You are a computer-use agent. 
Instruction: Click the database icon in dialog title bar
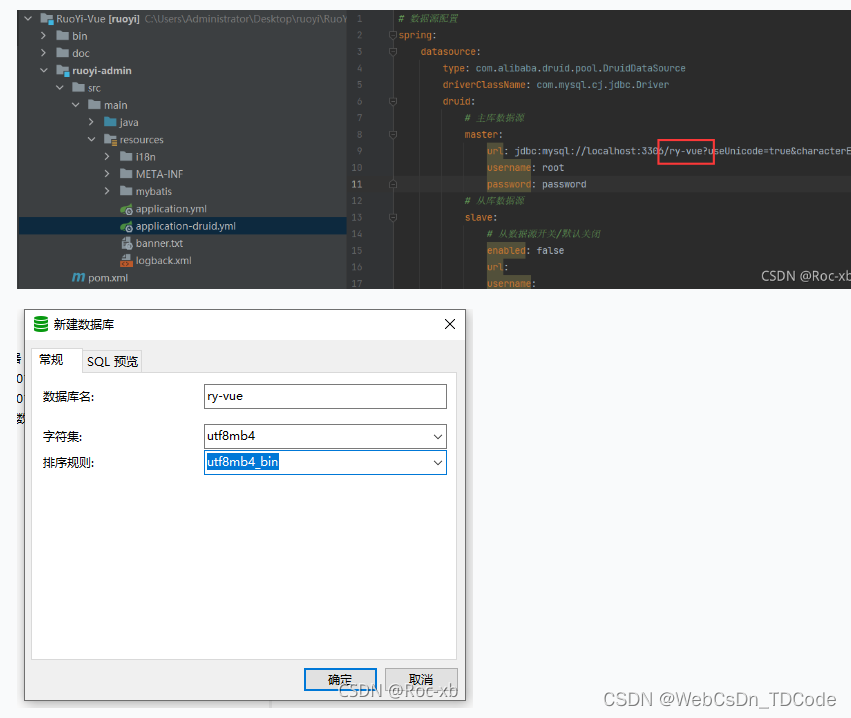click(x=41, y=323)
